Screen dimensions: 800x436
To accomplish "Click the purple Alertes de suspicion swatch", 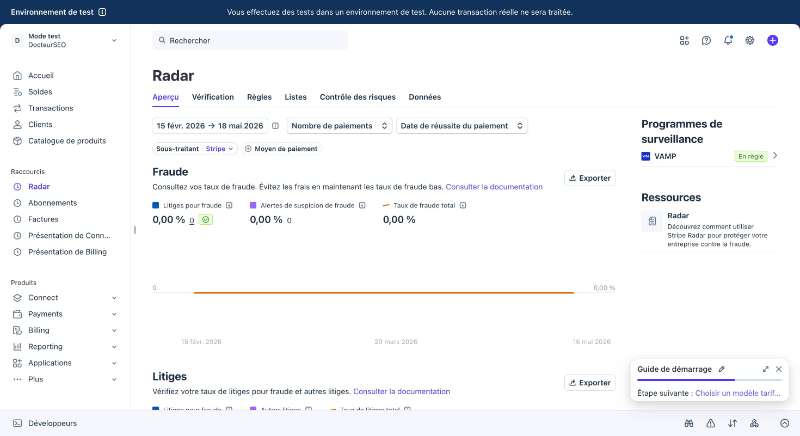I will click(253, 205).
